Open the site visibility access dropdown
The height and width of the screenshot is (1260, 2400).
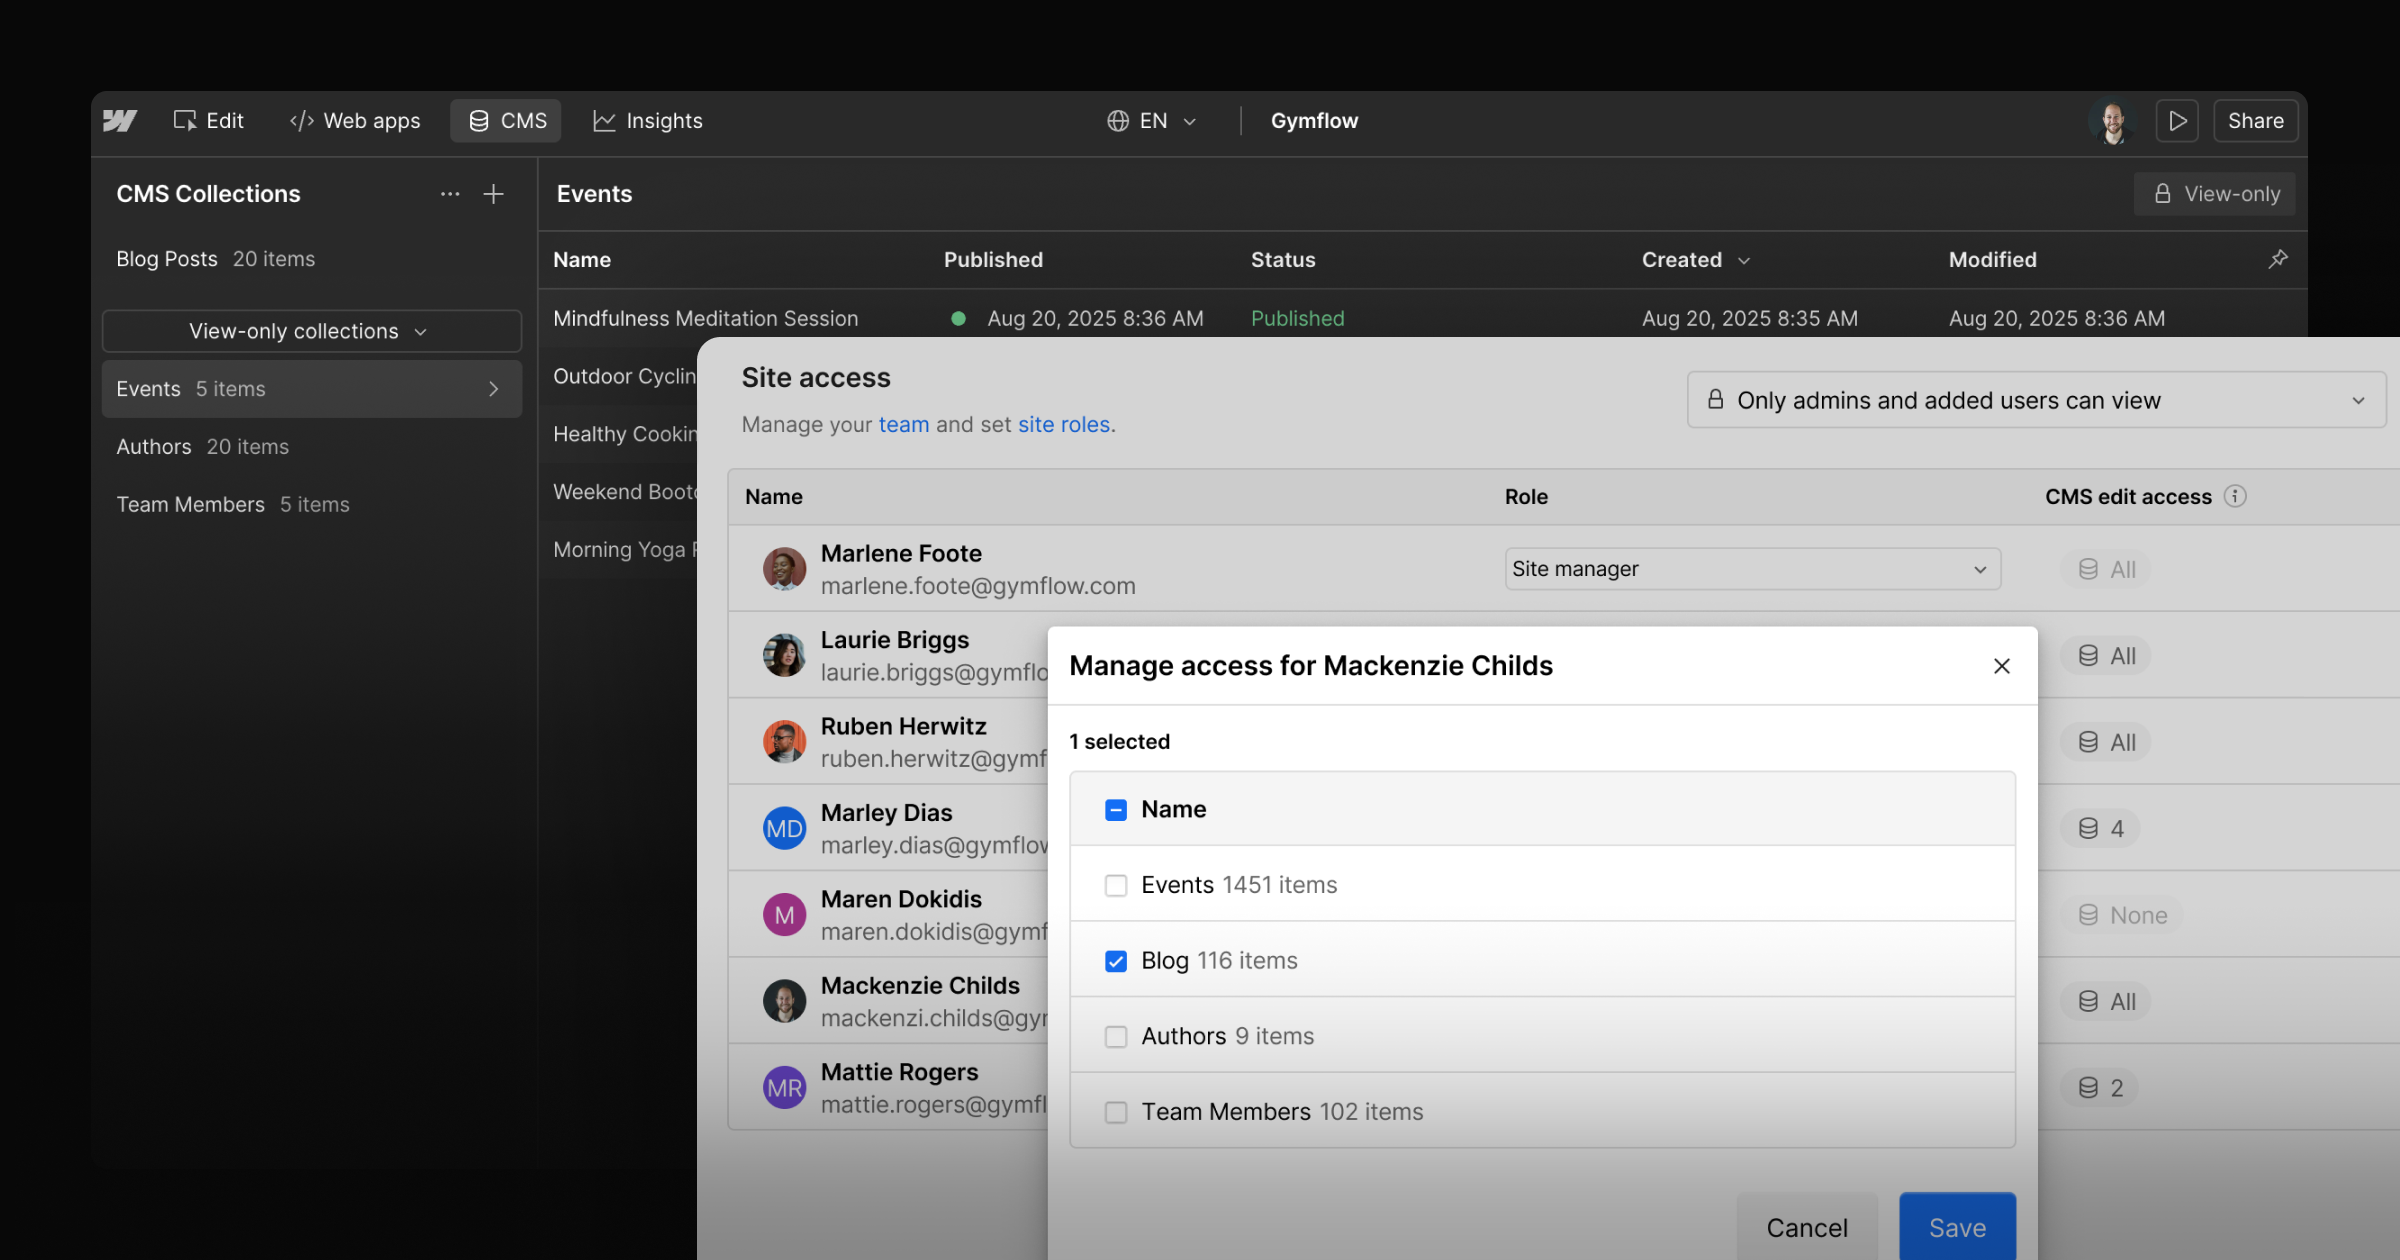click(2036, 400)
